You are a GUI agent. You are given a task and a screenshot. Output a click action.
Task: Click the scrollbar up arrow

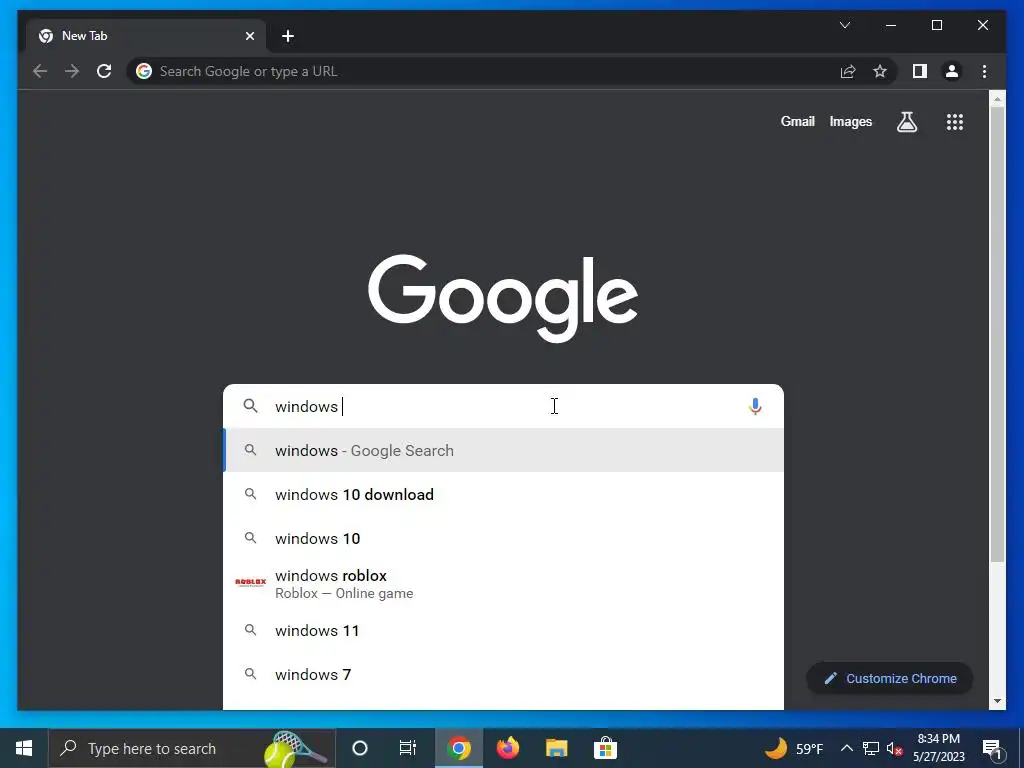pyautogui.click(x=997, y=99)
